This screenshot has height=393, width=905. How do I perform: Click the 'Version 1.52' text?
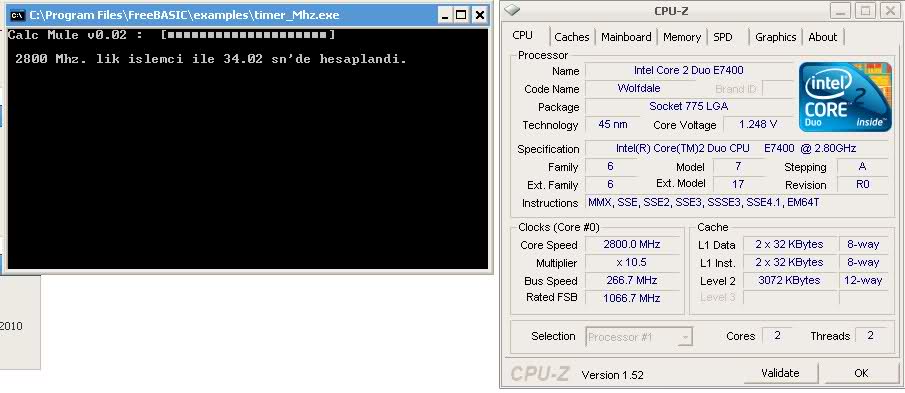(612, 375)
